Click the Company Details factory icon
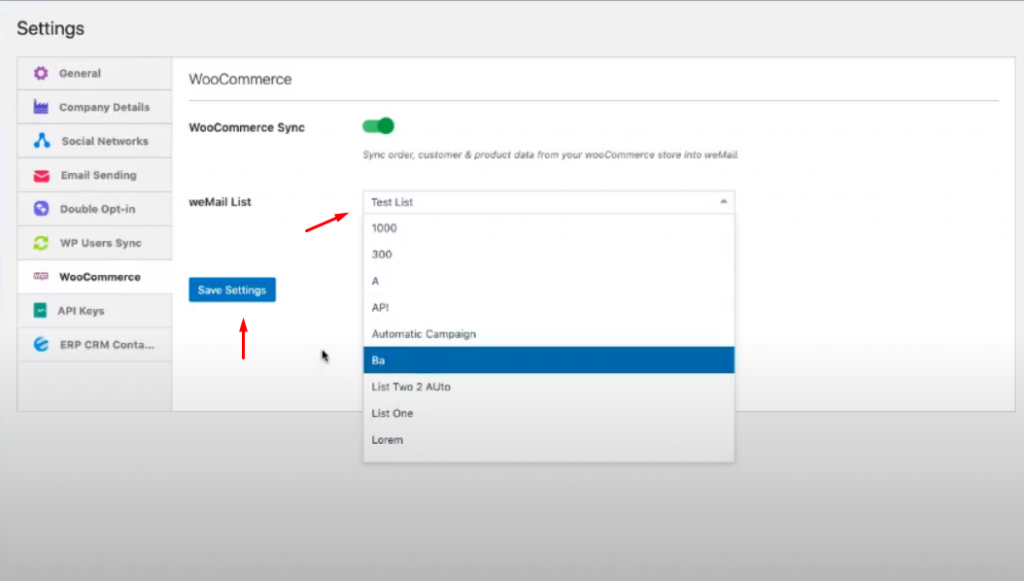The height and width of the screenshot is (581, 1024). (40, 107)
